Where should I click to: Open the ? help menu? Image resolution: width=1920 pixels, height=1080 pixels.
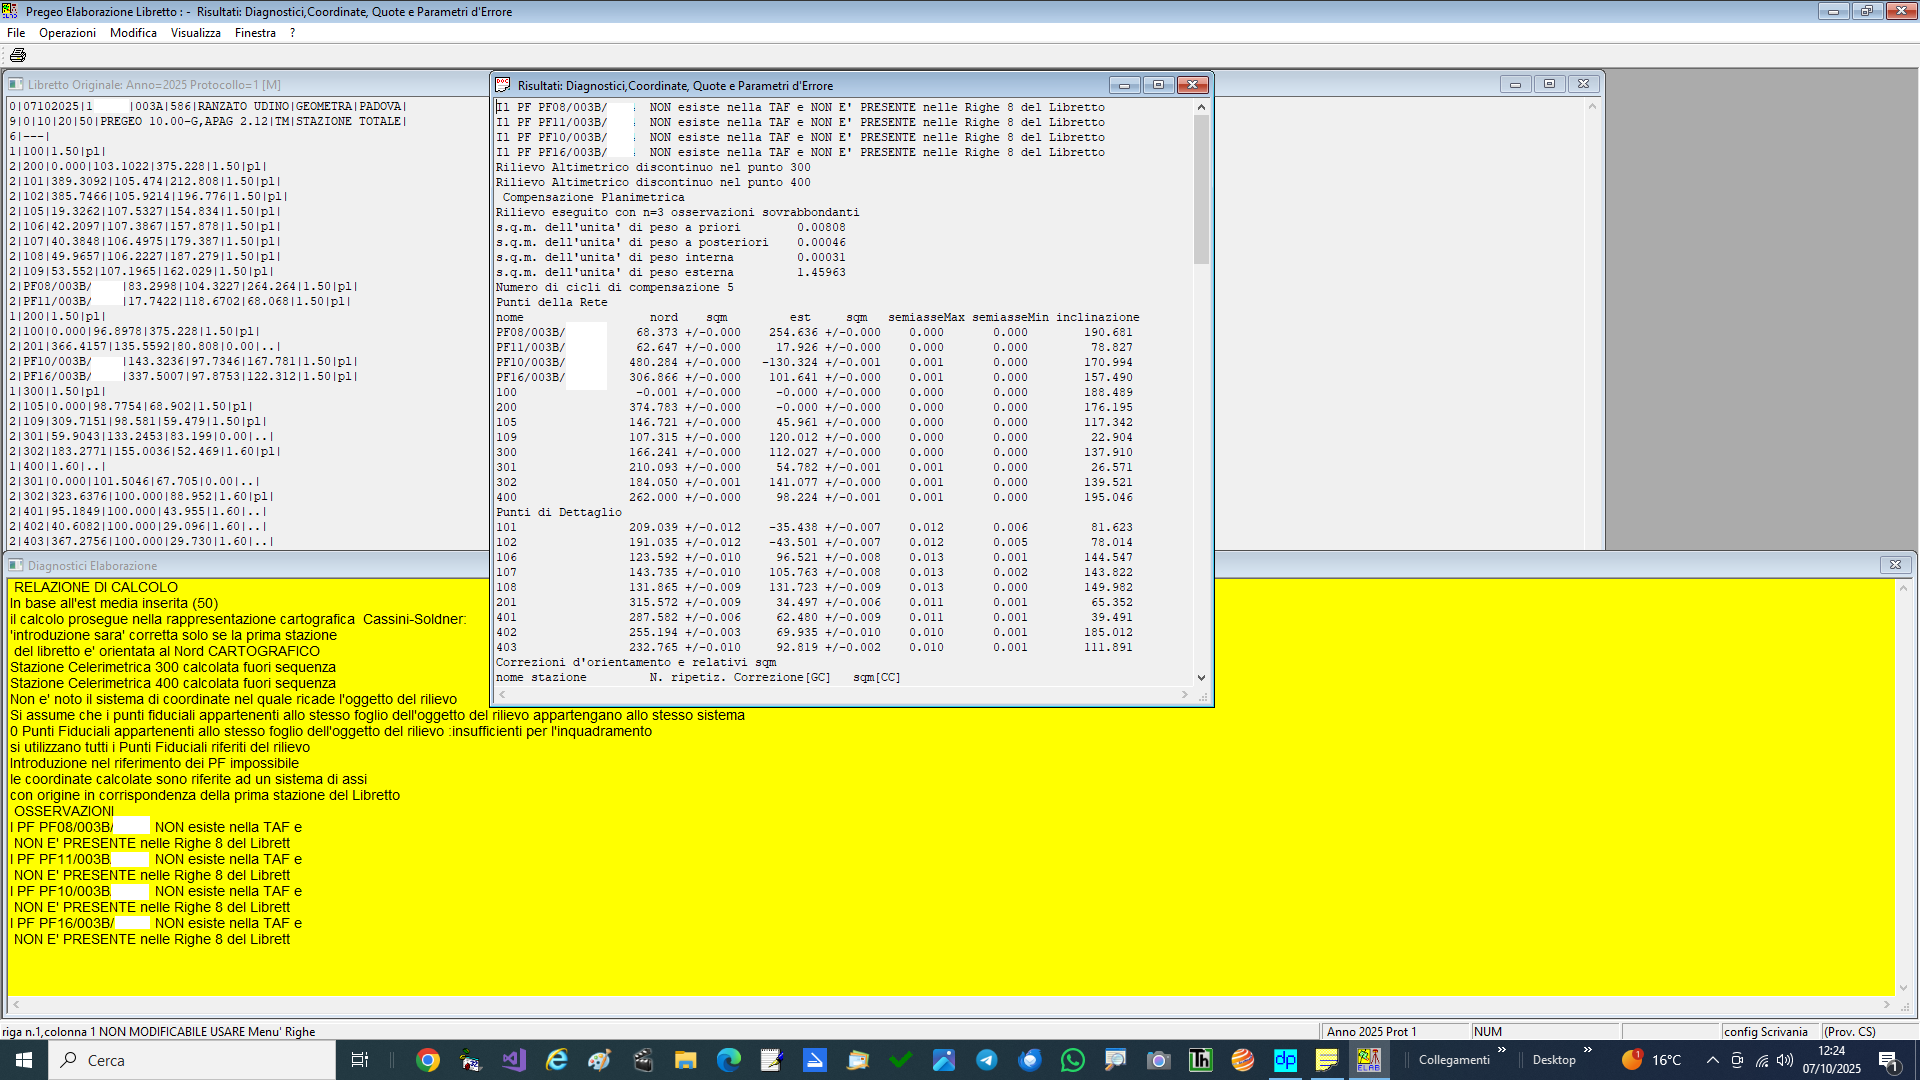pos(293,33)
